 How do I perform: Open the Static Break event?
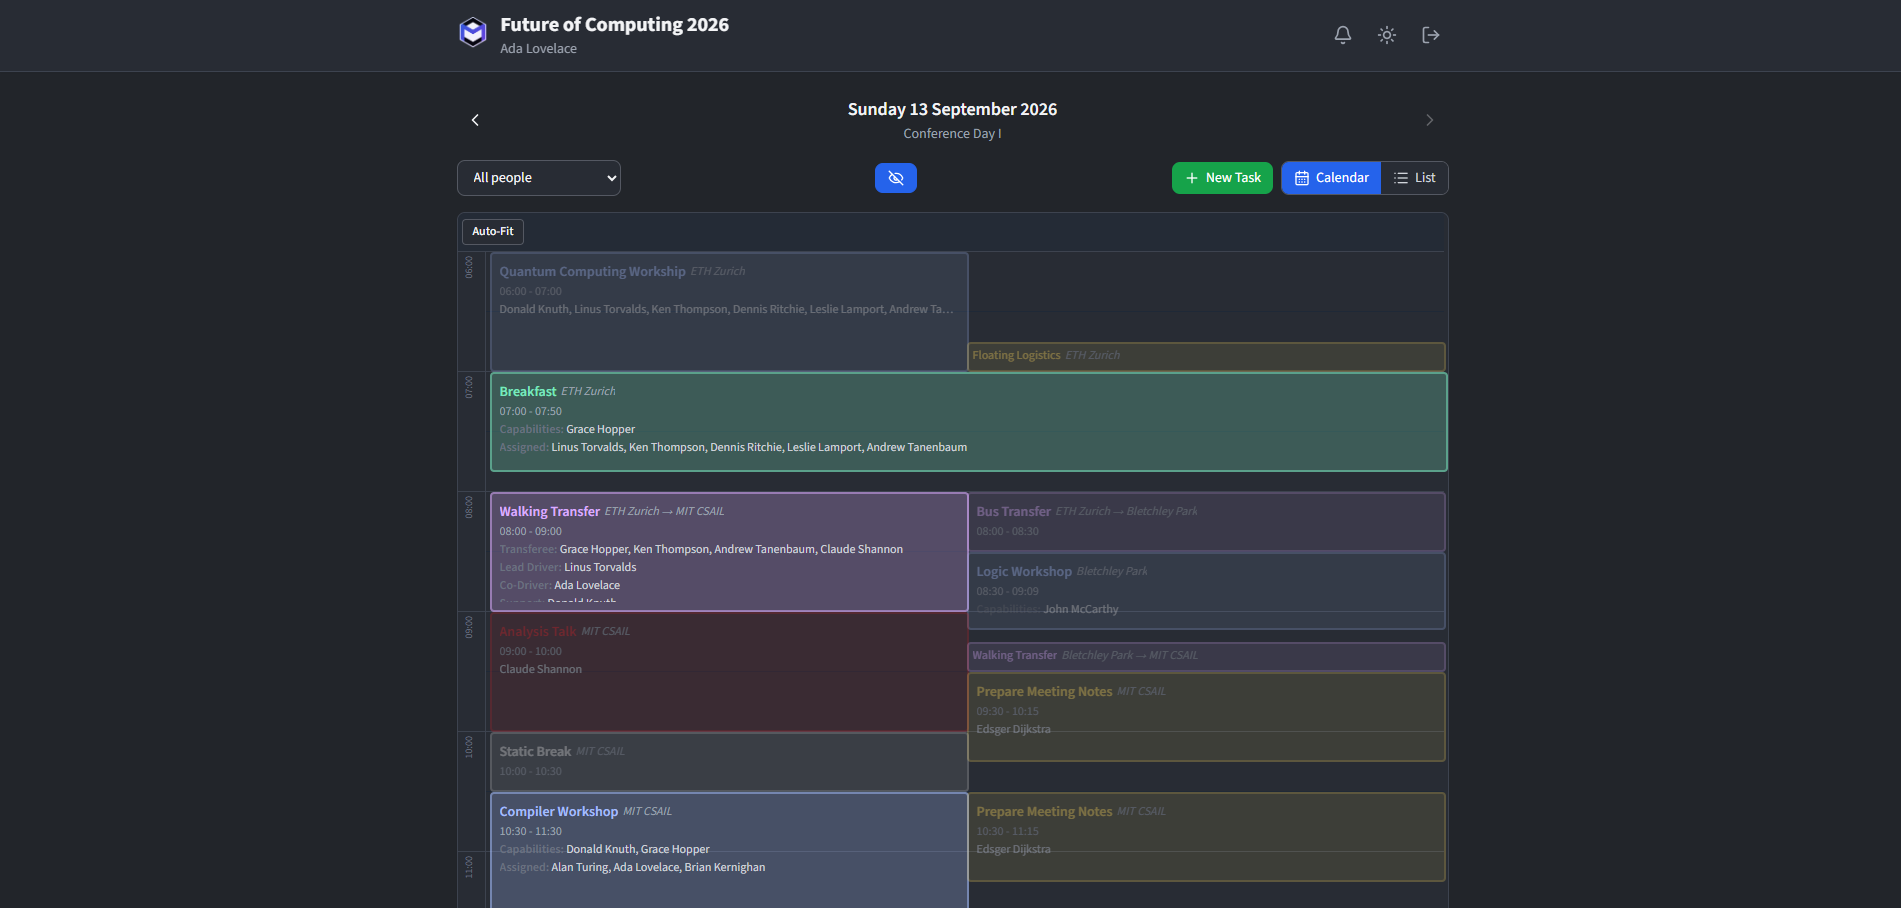point(729,761)
